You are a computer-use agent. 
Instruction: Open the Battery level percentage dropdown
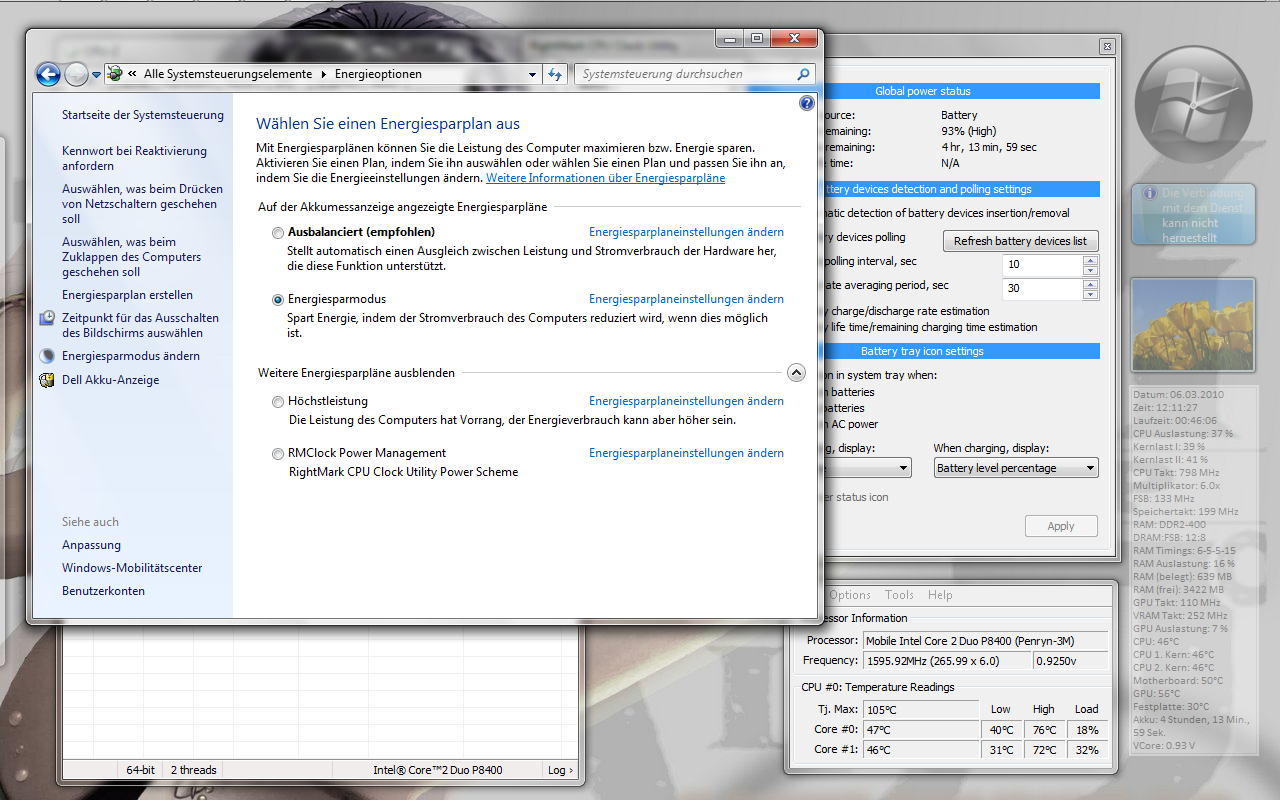pyautogui.click(x=1016, y=468)
